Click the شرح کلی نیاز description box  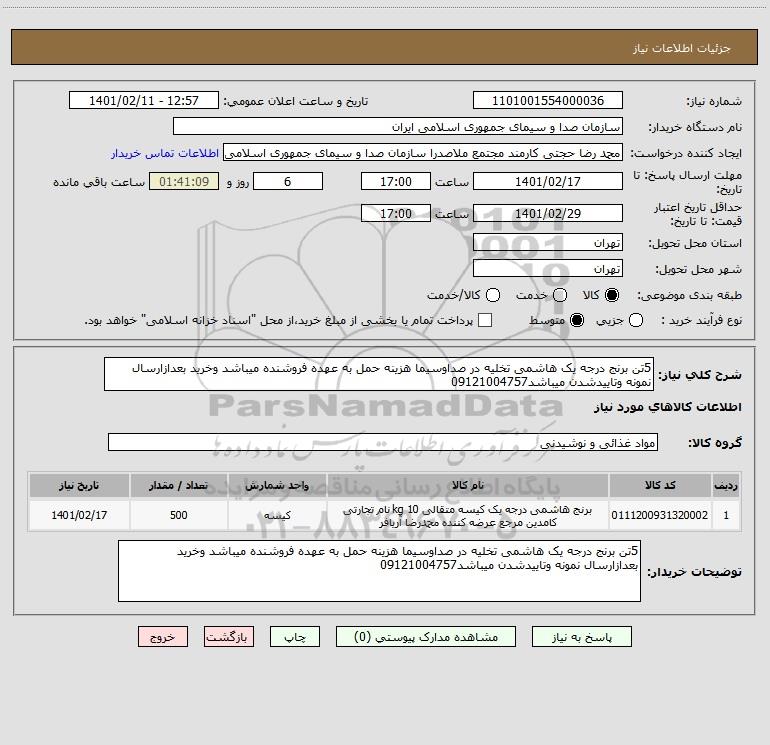pyautogui.click(x=379, y=374)
